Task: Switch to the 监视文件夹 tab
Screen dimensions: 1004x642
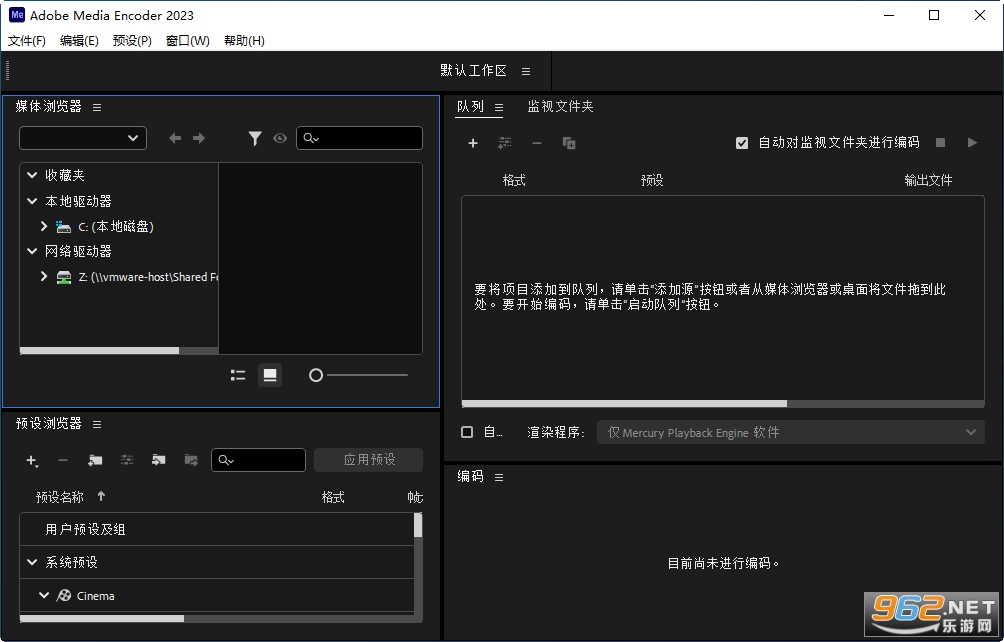Action: 560,106
